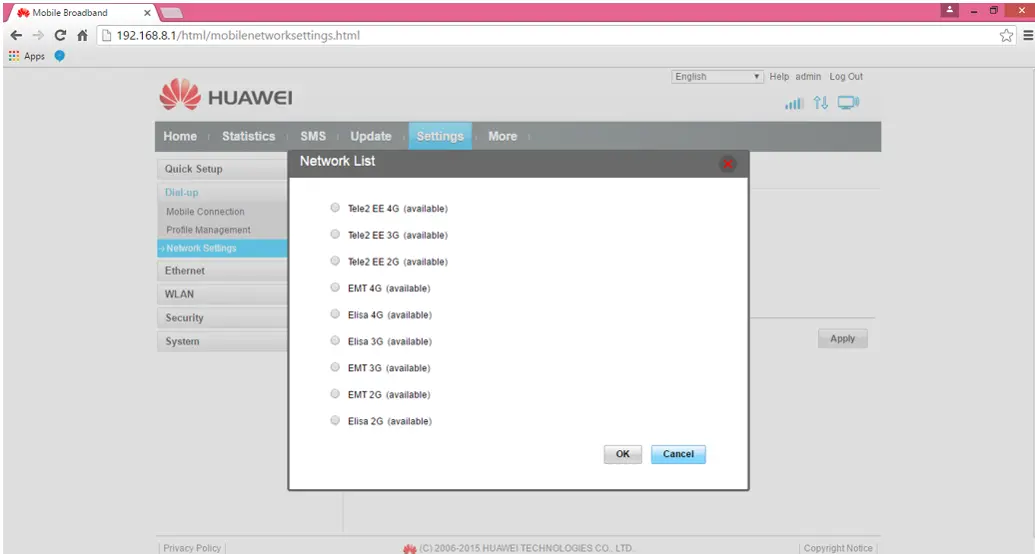Go to the Home tab
Screen dimensions: 1035x554
(x=180, y=136)
